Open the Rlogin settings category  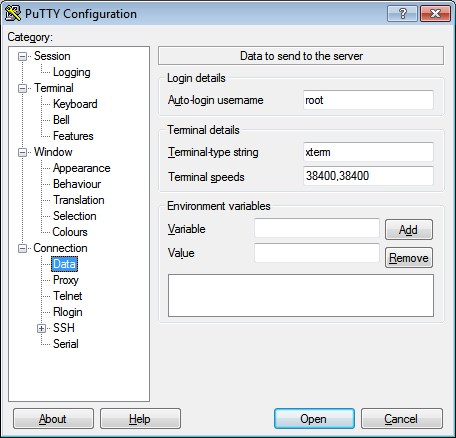[x=68, y=312]
